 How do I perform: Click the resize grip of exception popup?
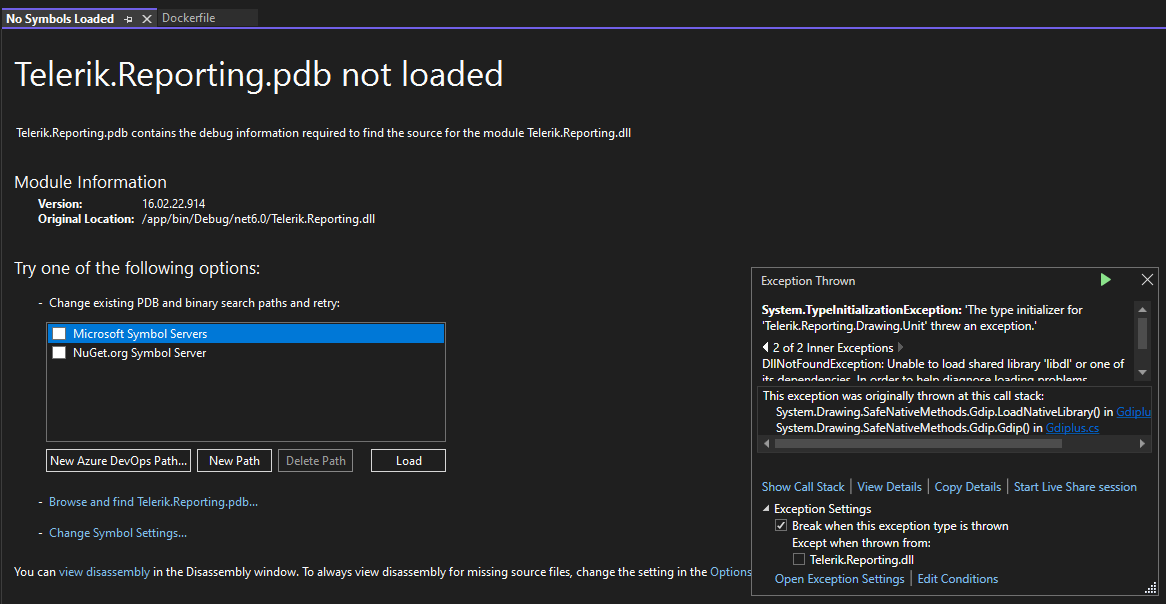click(x=1151, y=588)
